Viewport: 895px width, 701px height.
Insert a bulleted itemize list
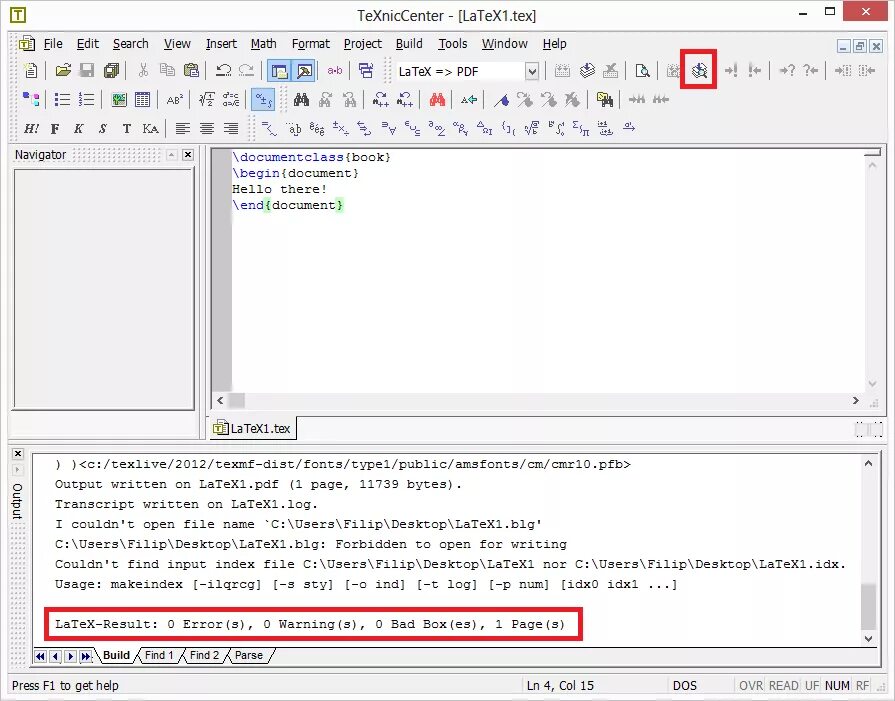tap(62, 99)
